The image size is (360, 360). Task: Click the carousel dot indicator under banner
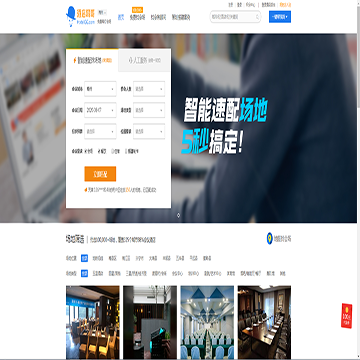pyautogui.click(x=178, y=215)
